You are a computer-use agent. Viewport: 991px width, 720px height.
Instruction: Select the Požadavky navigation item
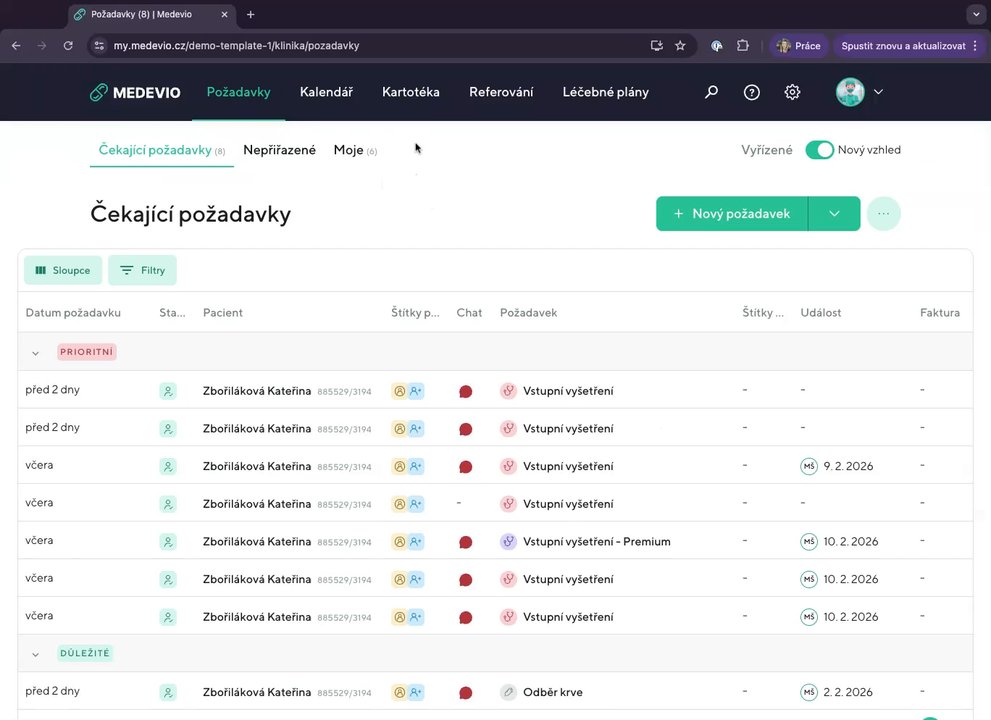[238, 92]
